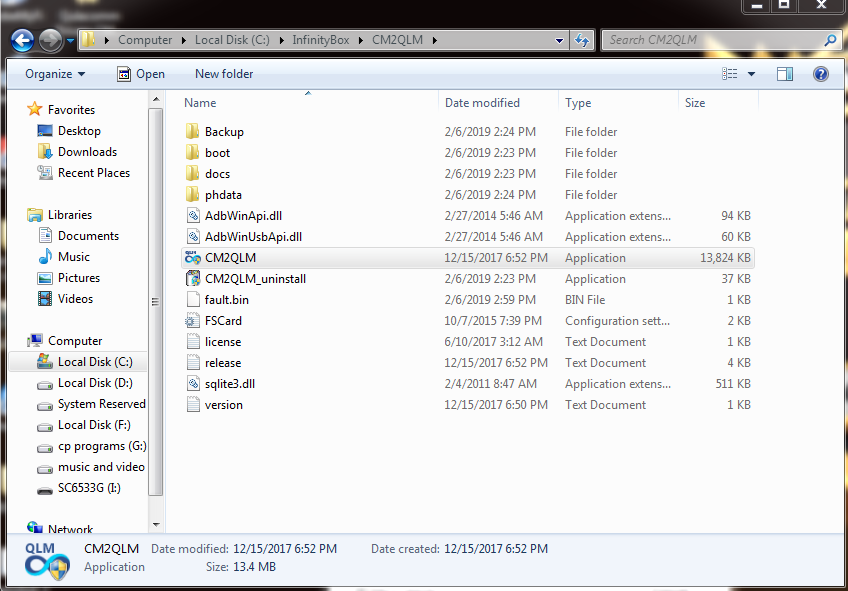Viewport: 848px width, 591px height.
Task: Select the phdata folder icon
Action: [193, 195]
